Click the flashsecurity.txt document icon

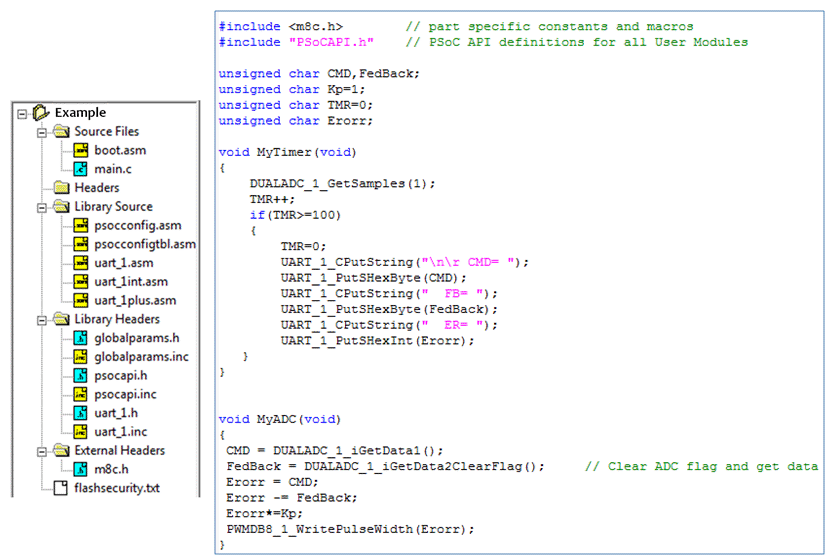click(x=61, y=488)
